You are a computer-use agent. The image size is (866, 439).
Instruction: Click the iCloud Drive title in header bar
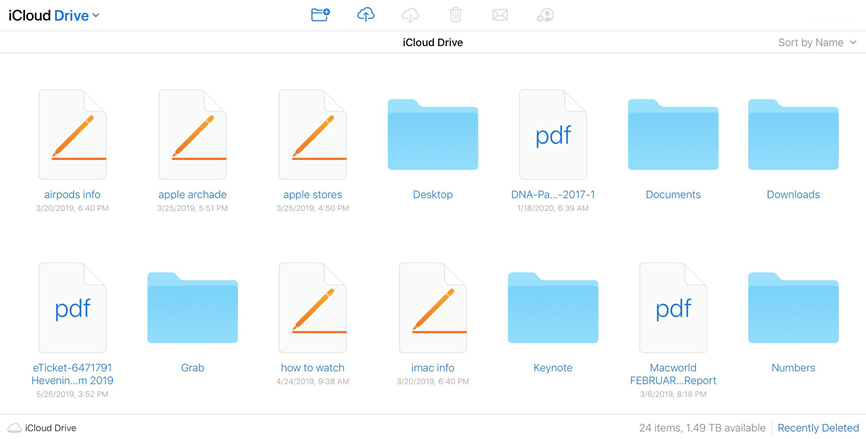coord(432,43)
